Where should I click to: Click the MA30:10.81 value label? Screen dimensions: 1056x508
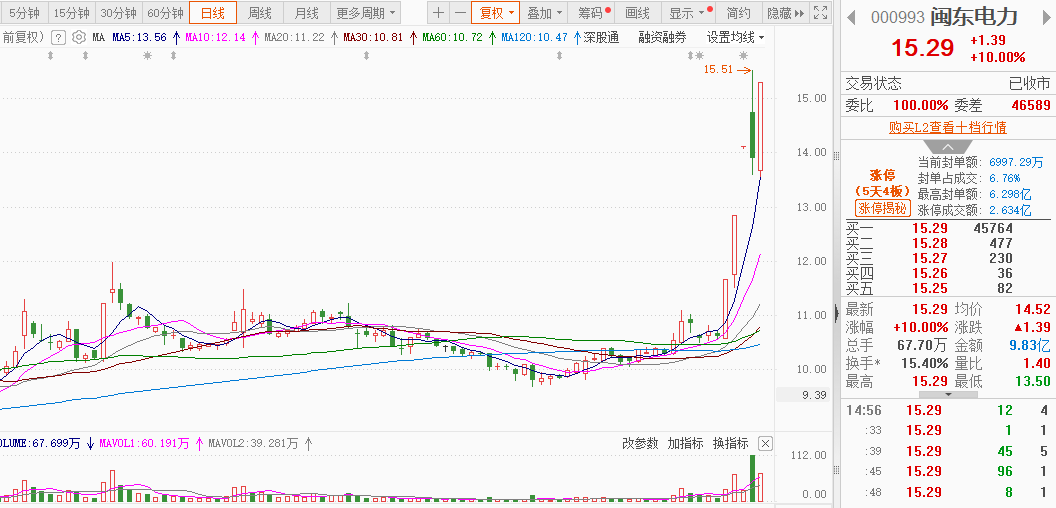pos(373,38)
